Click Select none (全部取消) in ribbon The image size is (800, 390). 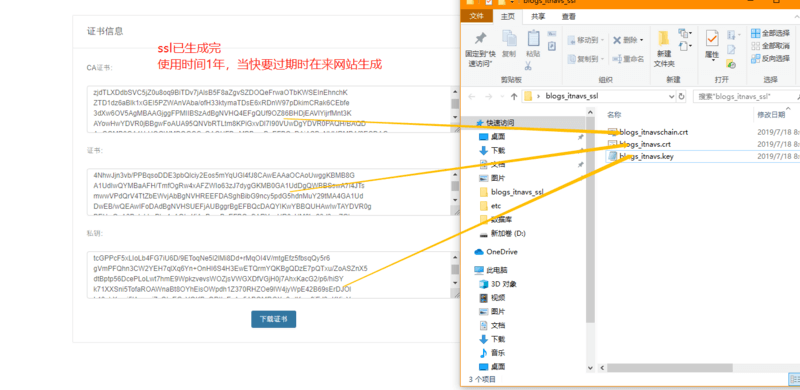click(770, 46)
